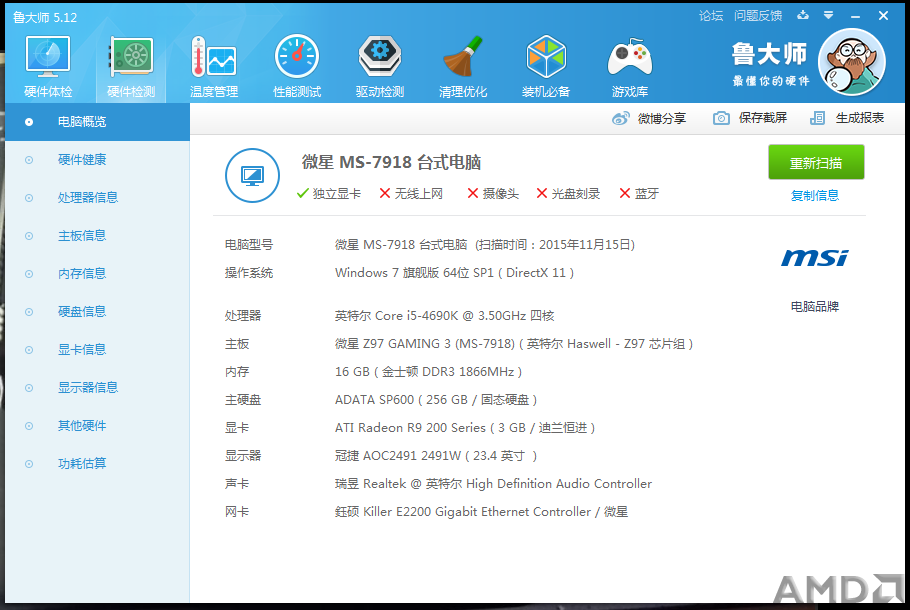Click the AOC2491 monitor value
This screenshot has height=610, width=910.
[436, 456]
